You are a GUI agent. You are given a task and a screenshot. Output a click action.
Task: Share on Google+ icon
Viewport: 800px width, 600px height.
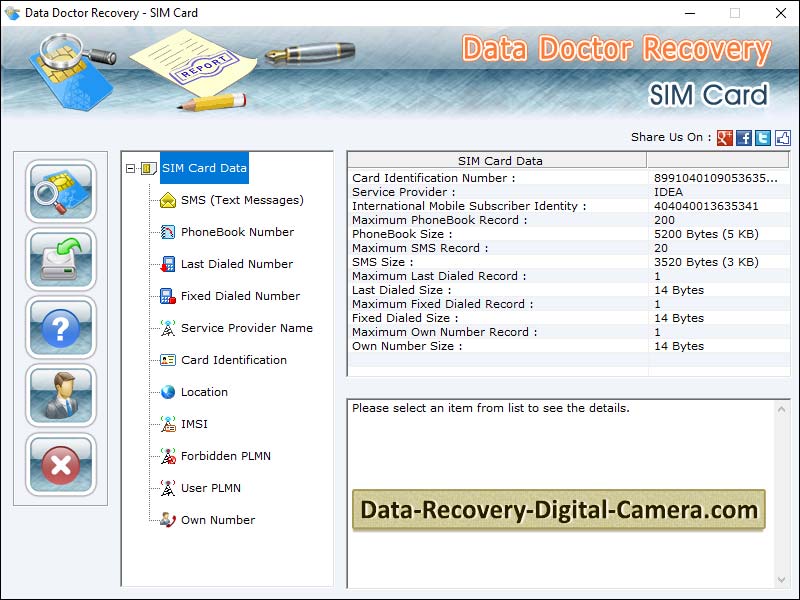click(x=723, y=138)
